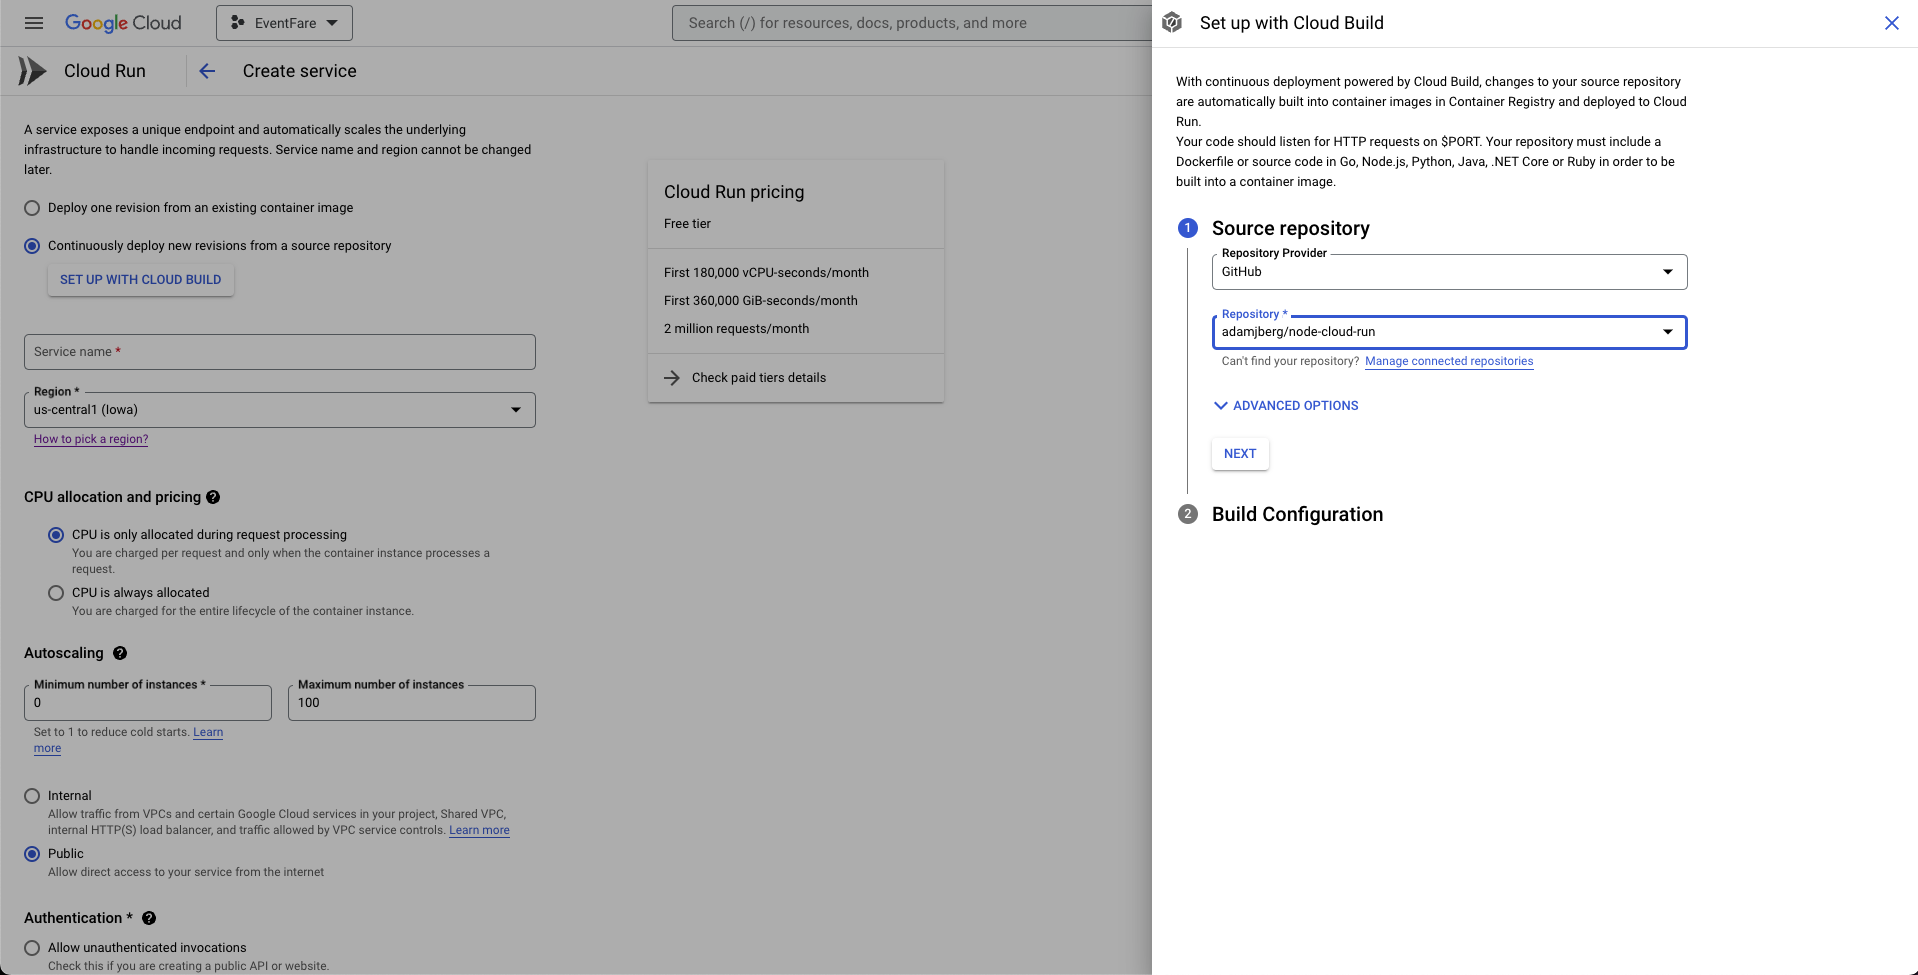This screenshot has height=975, width=1918.
Task: Click Check paid tiers details
Action: click(759, 378)
